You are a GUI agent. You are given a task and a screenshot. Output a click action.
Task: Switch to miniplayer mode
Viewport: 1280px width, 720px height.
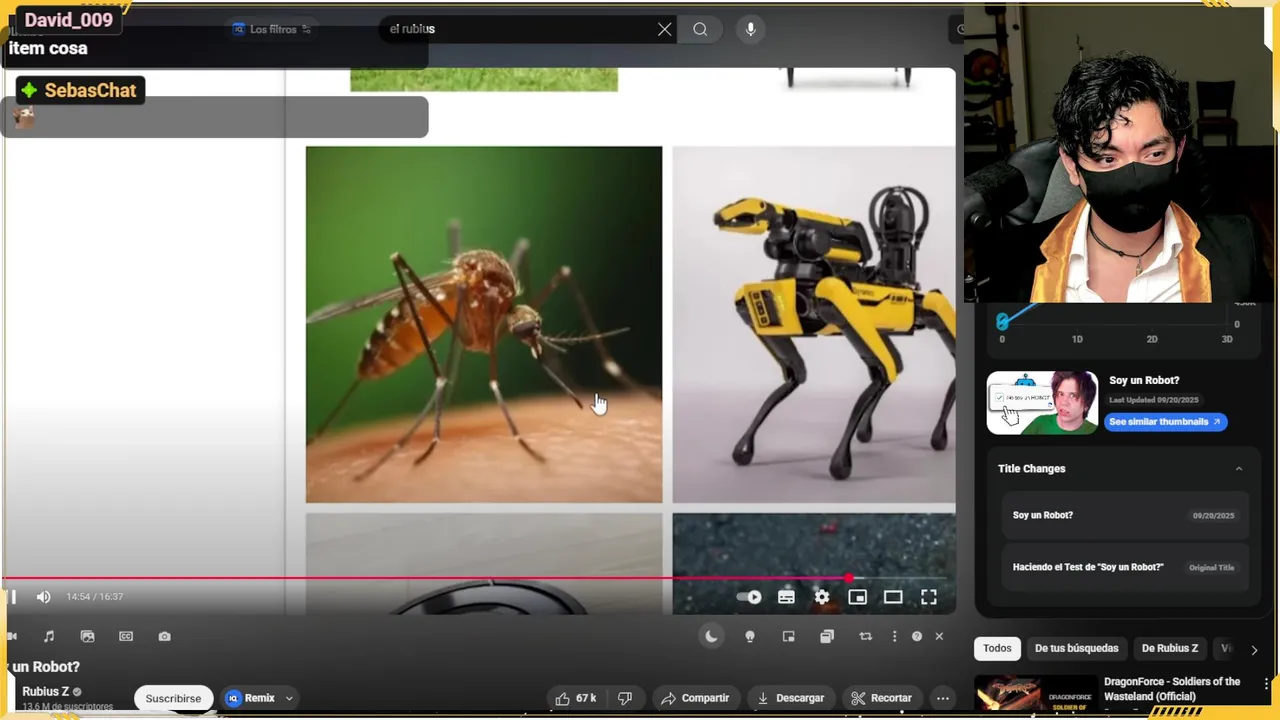[857, 597]
